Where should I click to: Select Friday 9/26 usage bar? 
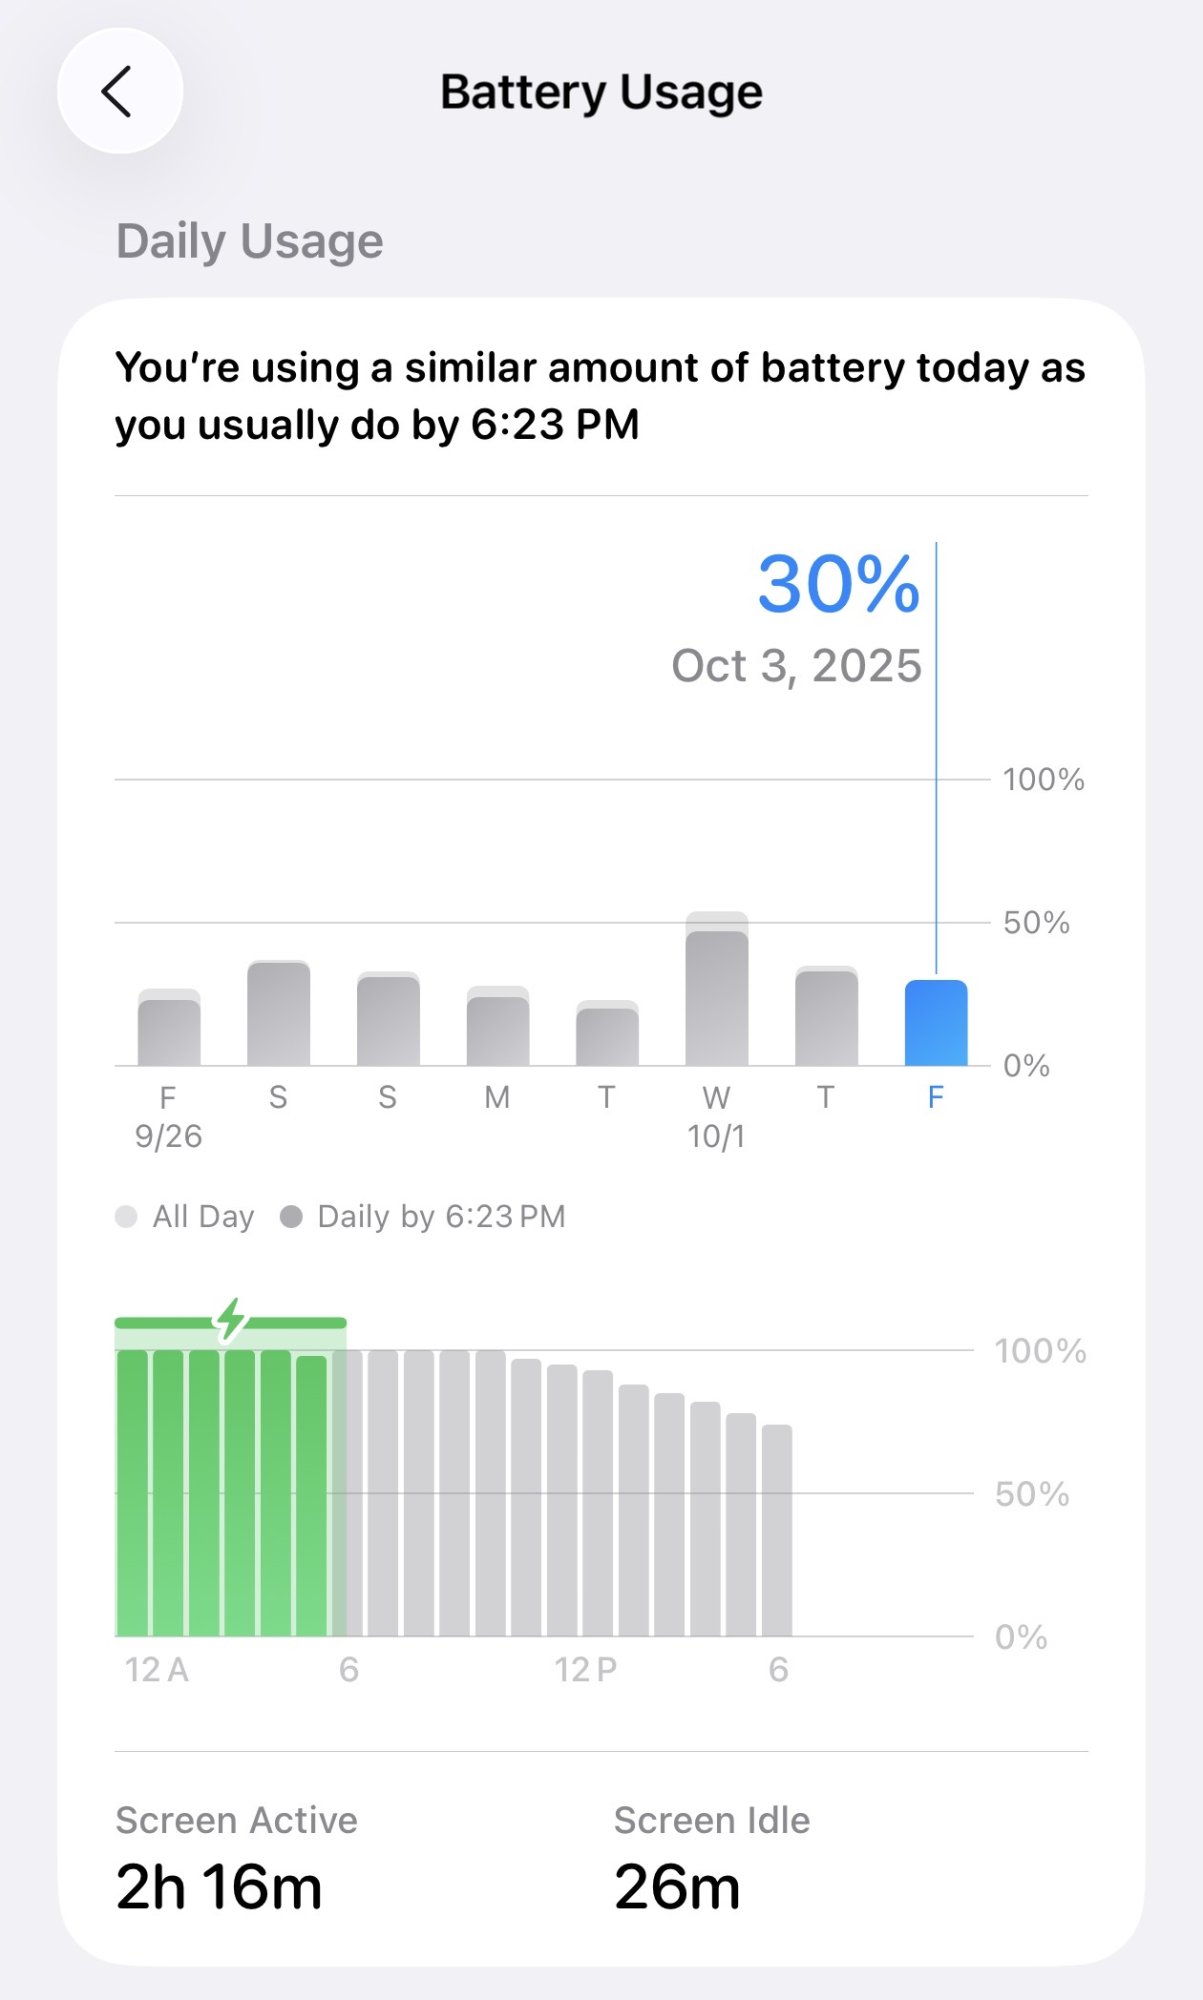169,1030
